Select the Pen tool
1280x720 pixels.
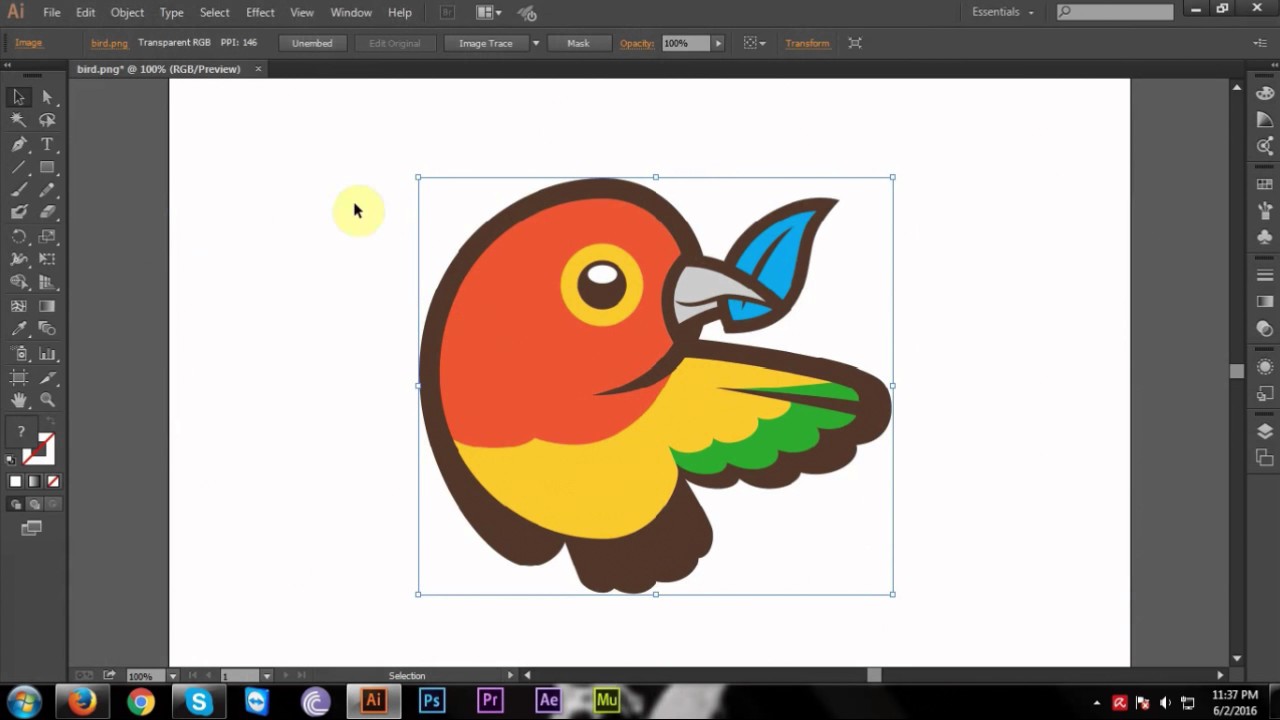click(x=18, y=144)
